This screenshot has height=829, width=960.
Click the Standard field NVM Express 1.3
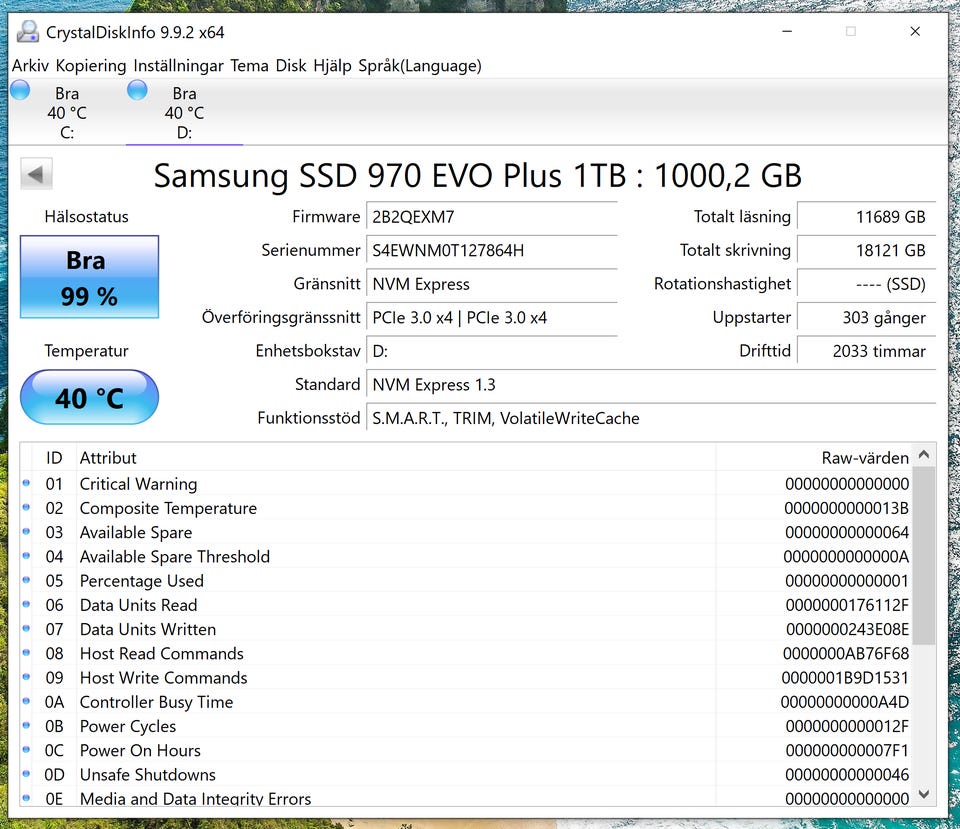[x=651, y=385]
